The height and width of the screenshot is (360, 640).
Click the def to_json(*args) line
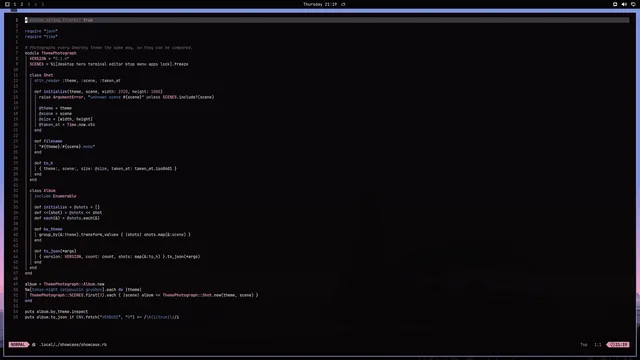[x=55, y=251]
